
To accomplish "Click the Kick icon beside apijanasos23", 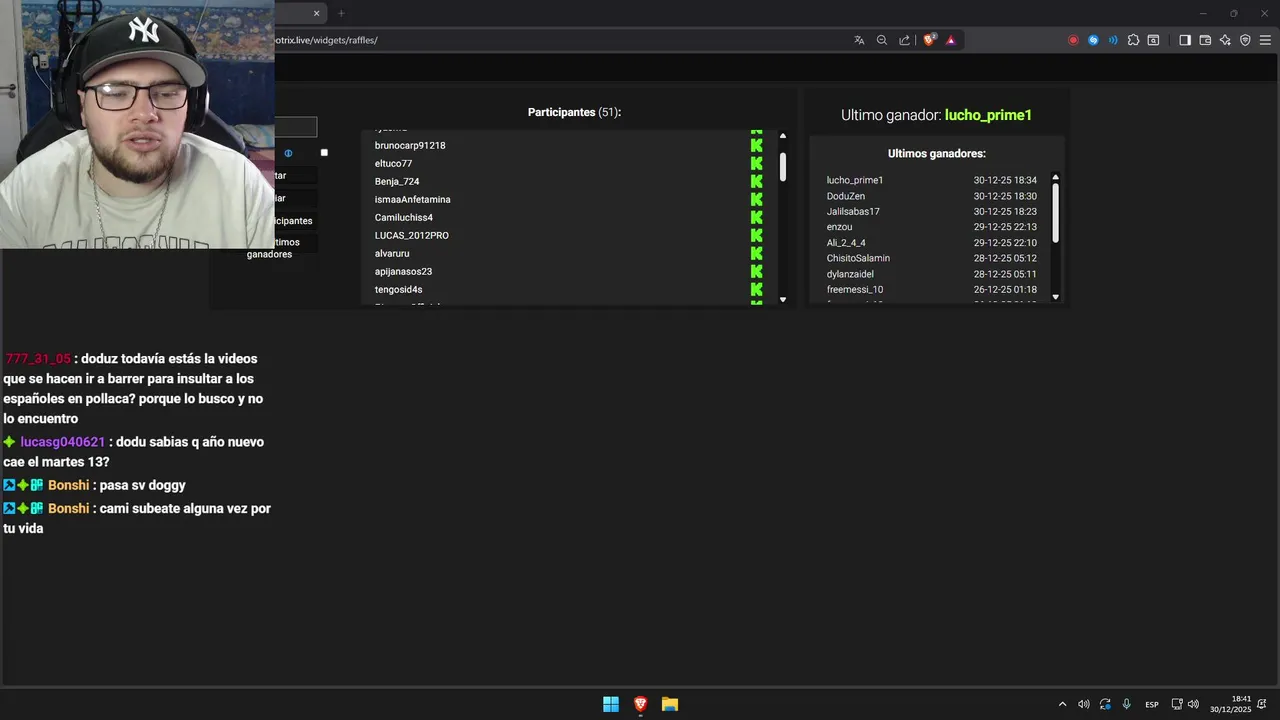I will [757, 271].
